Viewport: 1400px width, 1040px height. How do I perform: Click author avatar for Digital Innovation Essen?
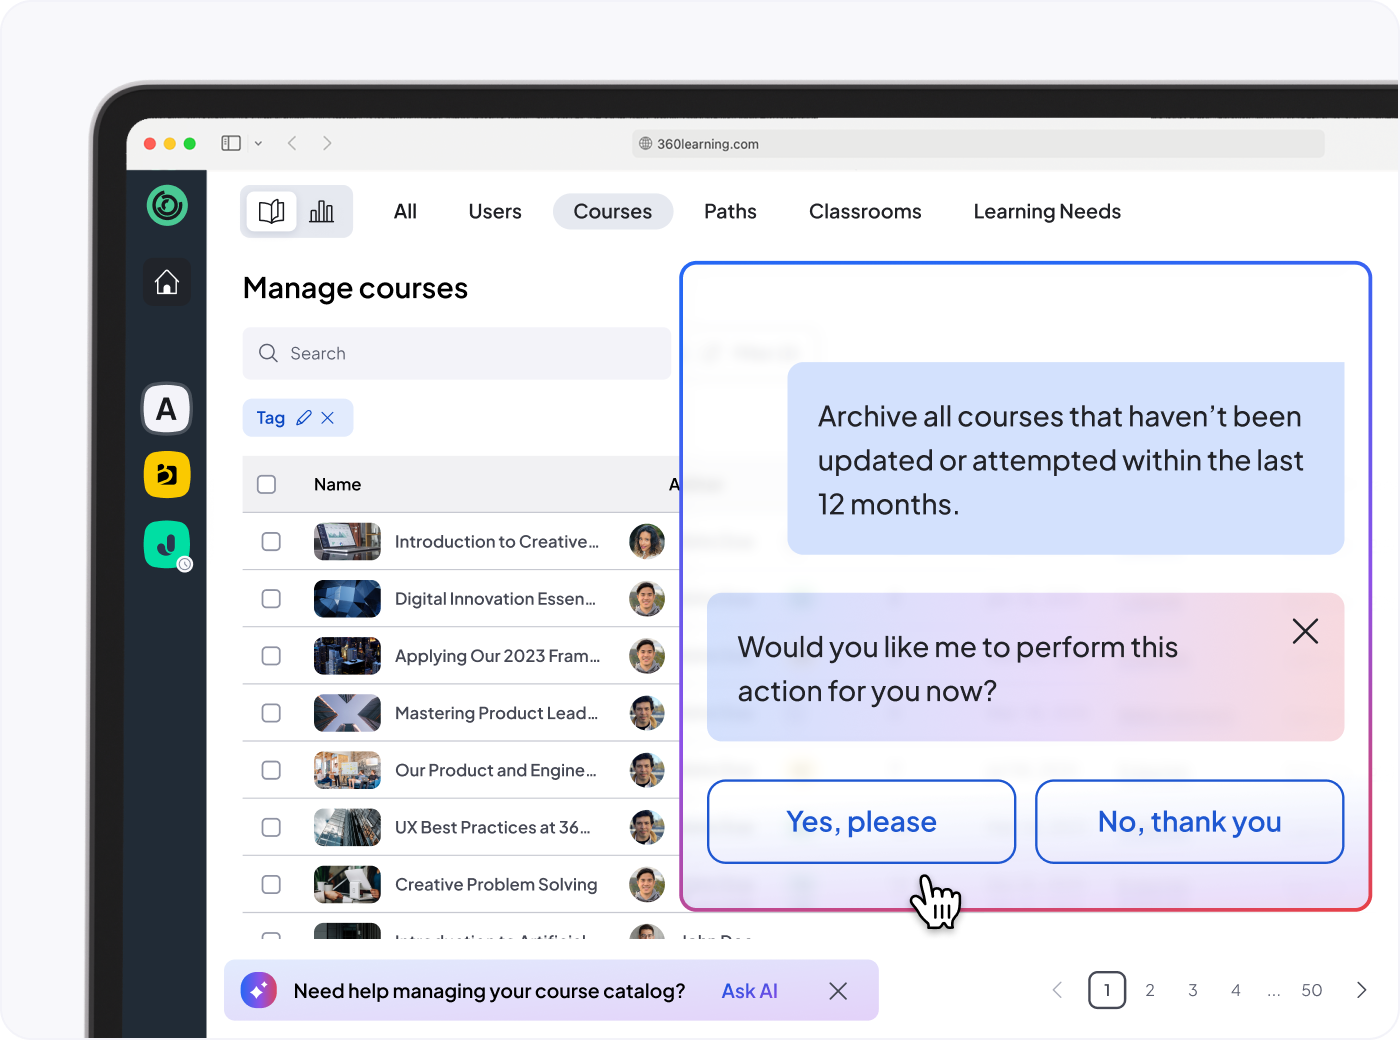(x=647, y=598)
